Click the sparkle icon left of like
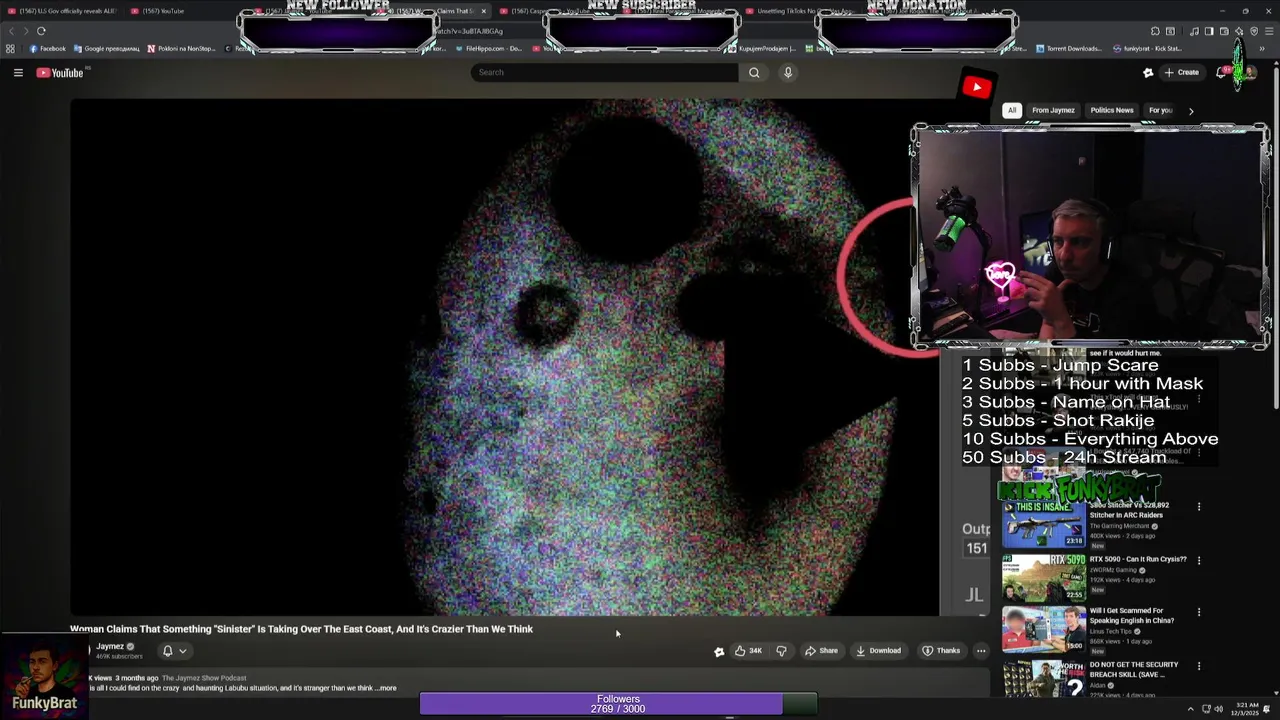The image size is (1280, 720). pyautogui.click(x=718, y=651)
